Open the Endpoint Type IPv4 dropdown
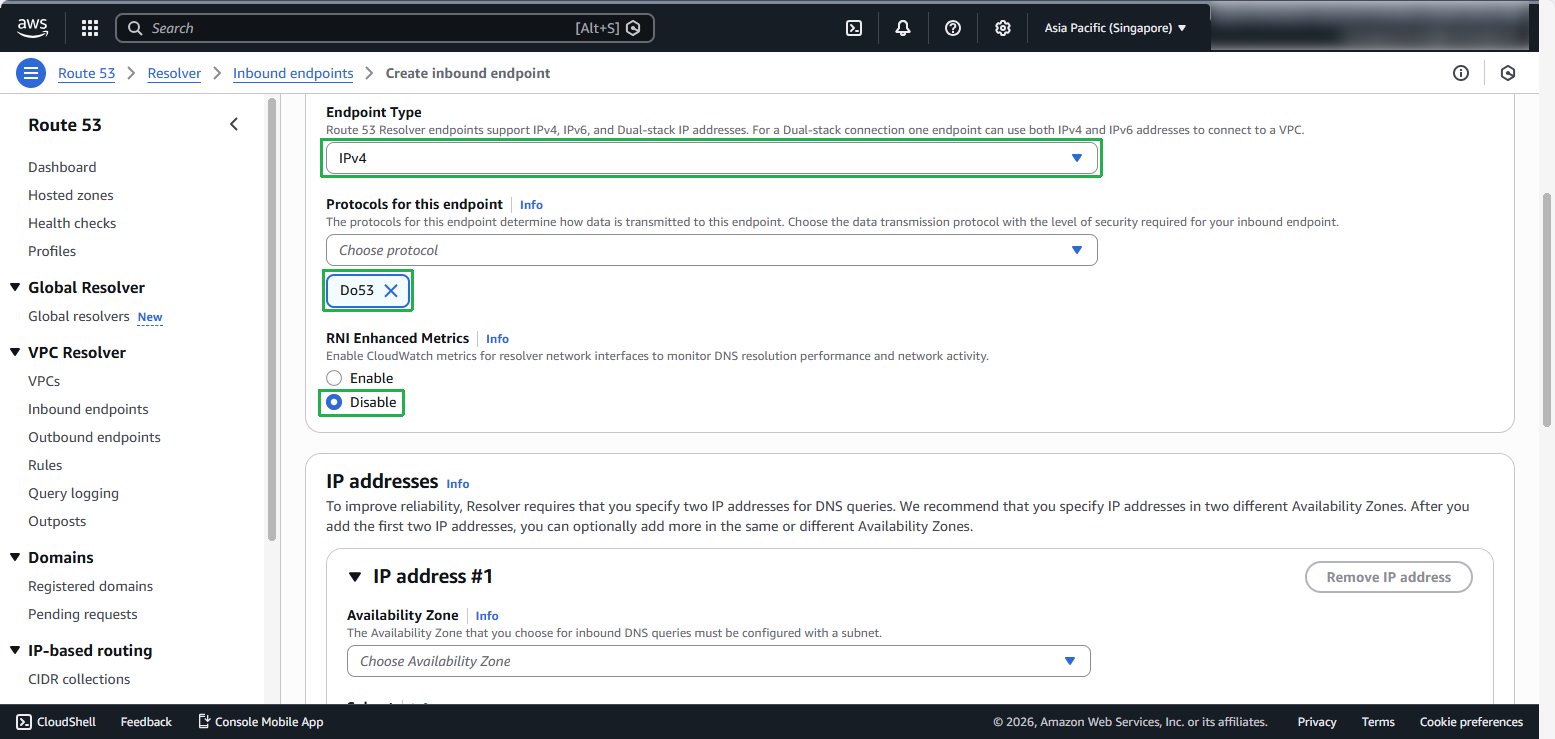The image size is (1555, 739). pyautogui.click(x=712, y=158)
